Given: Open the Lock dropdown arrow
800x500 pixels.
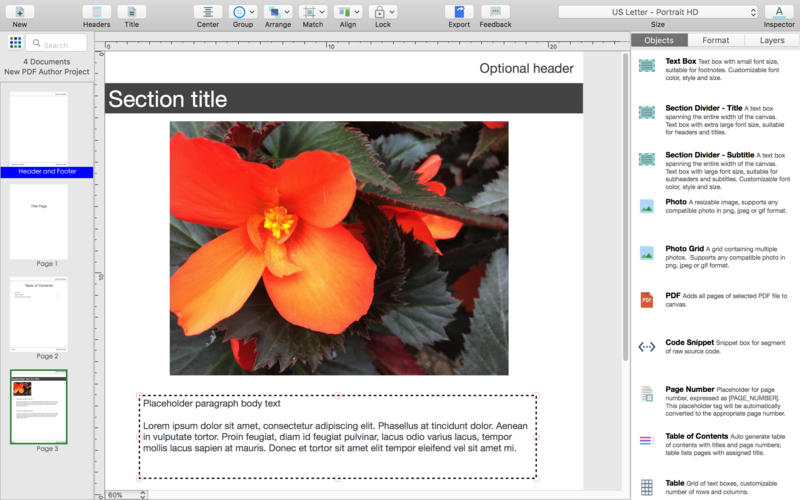Looking at the screenshot, I should 392,12.
